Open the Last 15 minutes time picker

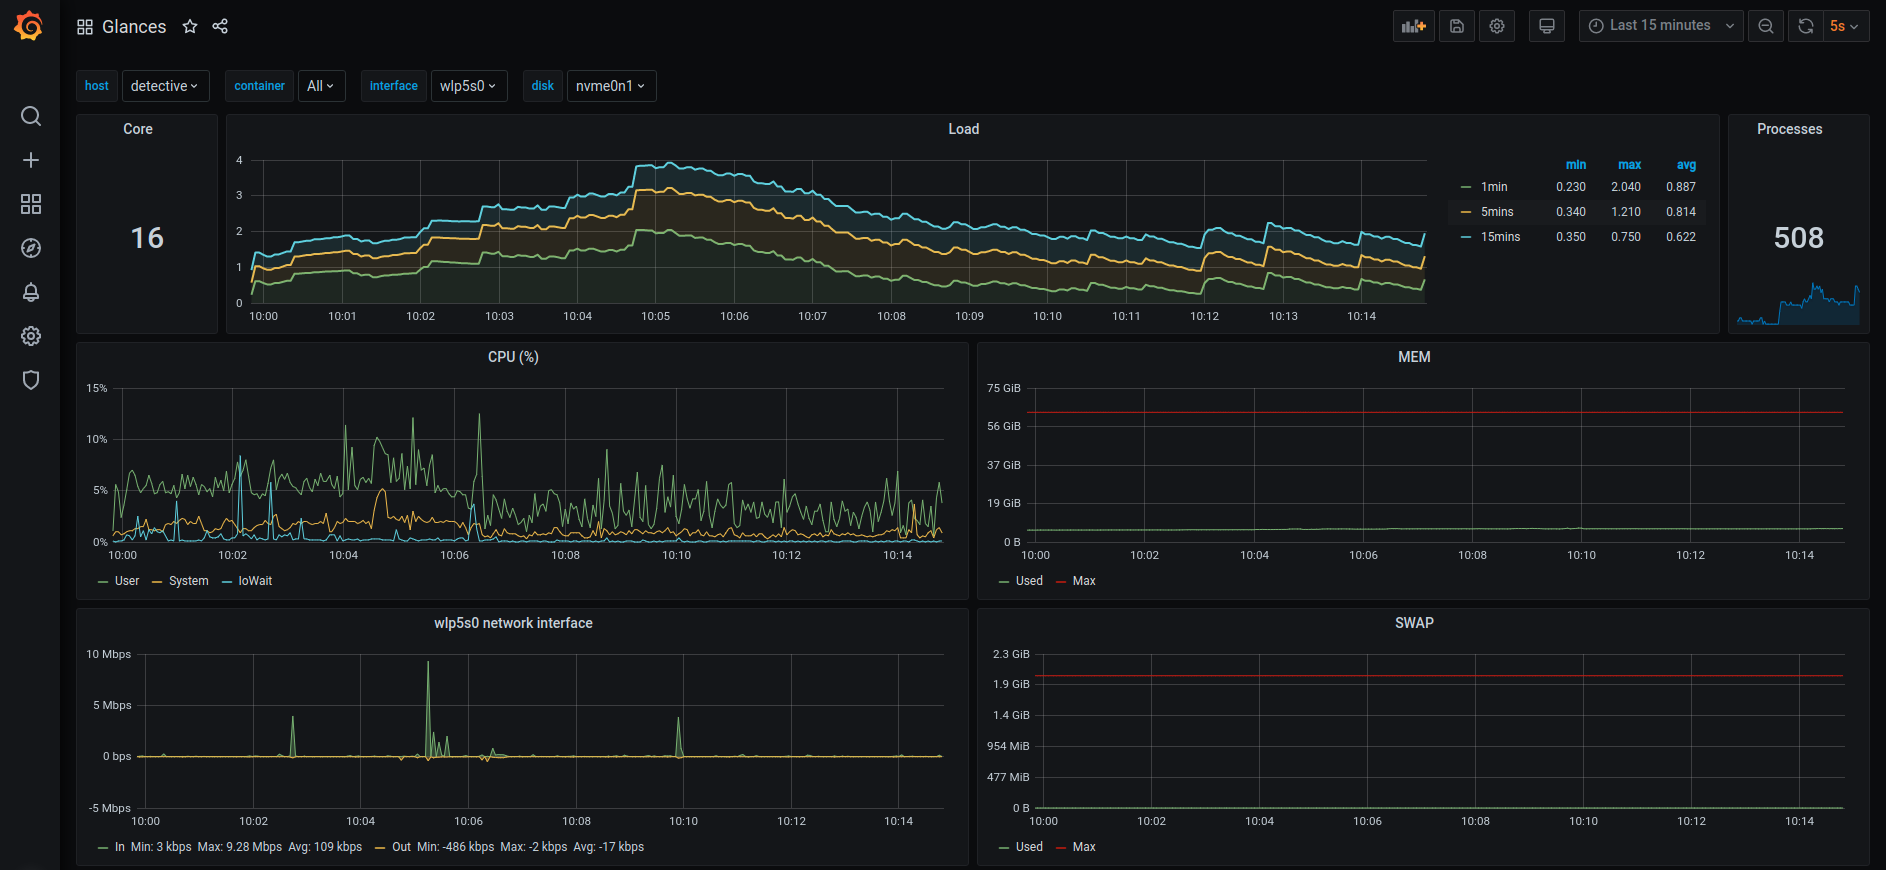1661,26
